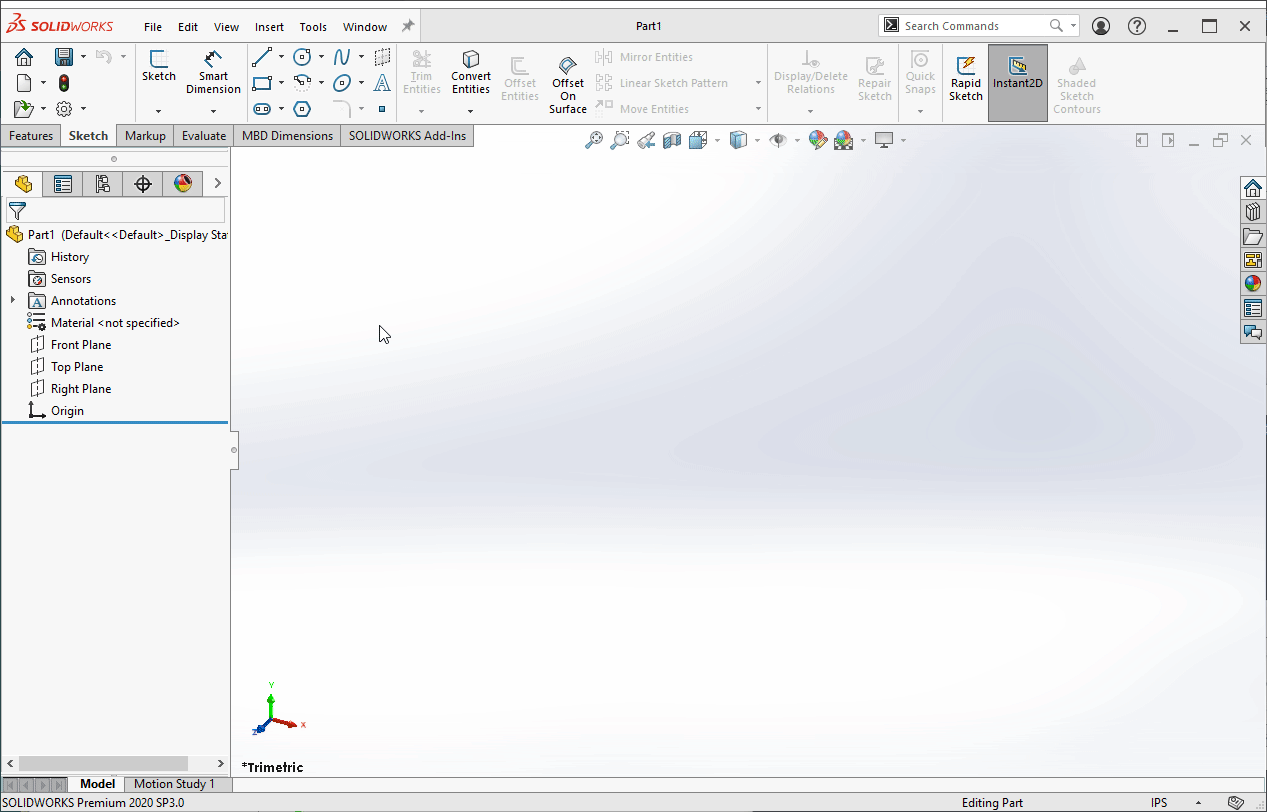
Task: Open the Motion Study 1 tab
Action: click(x=174, y=784)
